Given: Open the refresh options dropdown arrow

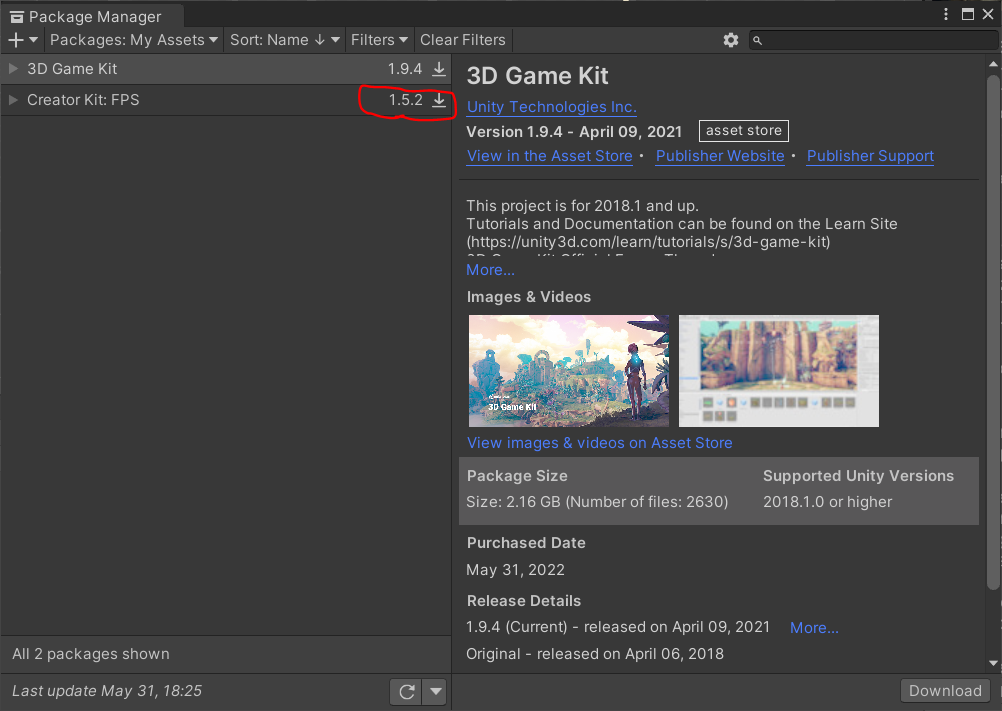Looking at the screenshot, I should point(436,691).
